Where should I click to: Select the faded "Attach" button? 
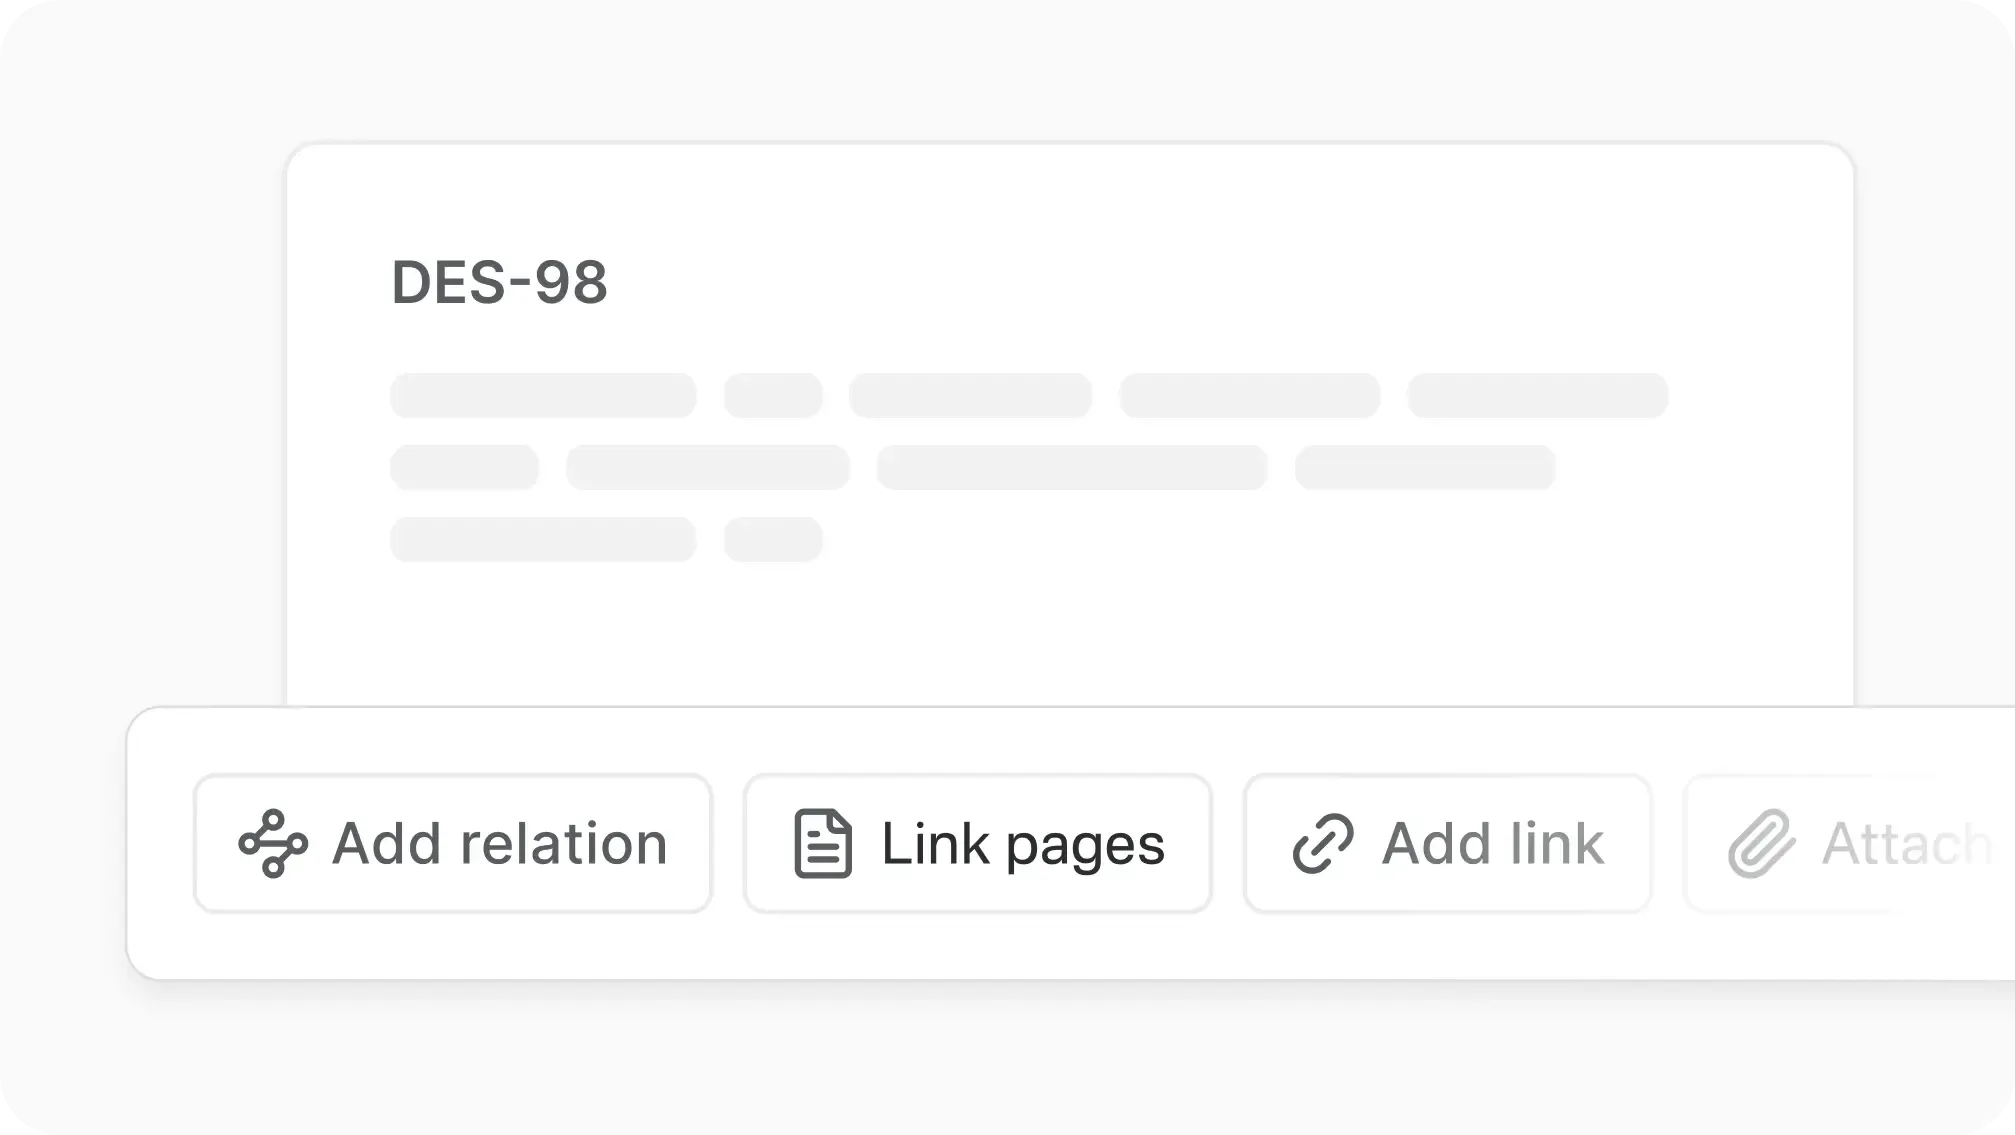(1850, 843)
